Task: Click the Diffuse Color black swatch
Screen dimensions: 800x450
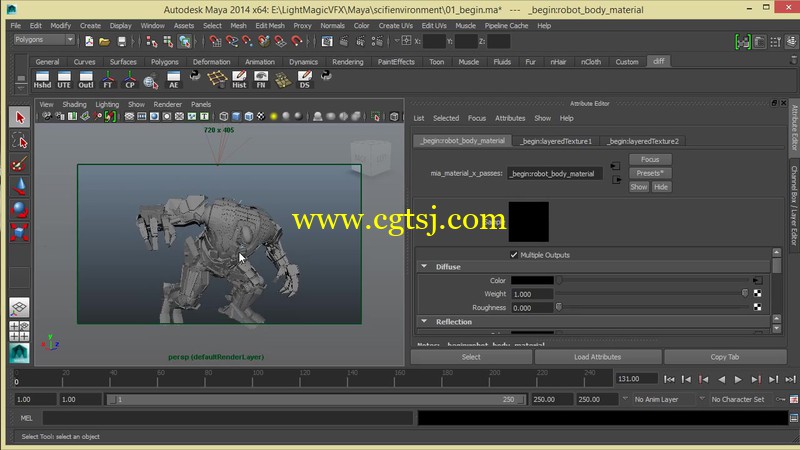Action: tap(532, 280)
